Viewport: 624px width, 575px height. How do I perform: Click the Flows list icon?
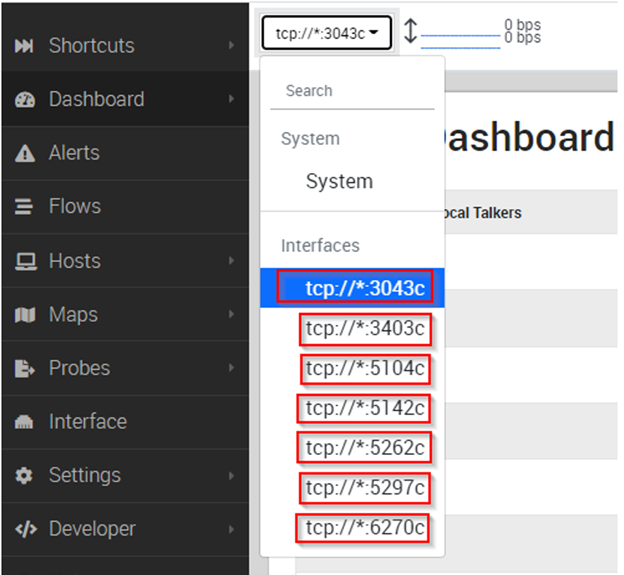(x=24, y=207)
